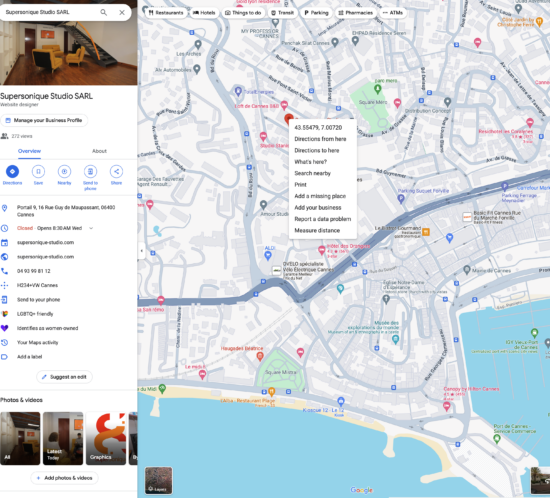Clear the search with the X icon
The height and width of the screenshot is (498, 550).
click(x=122, y=12)
